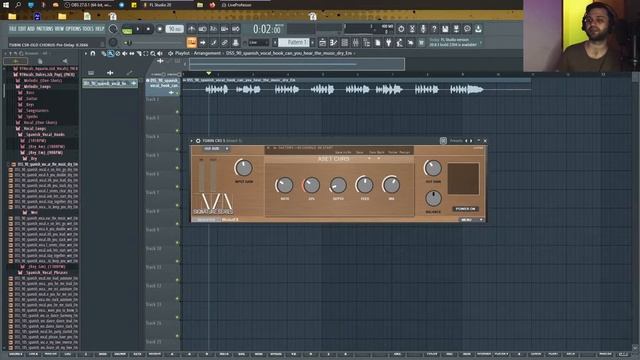Open the plugin window options arrow
Screen dimensions: 640x360
[x=191, y=141]
